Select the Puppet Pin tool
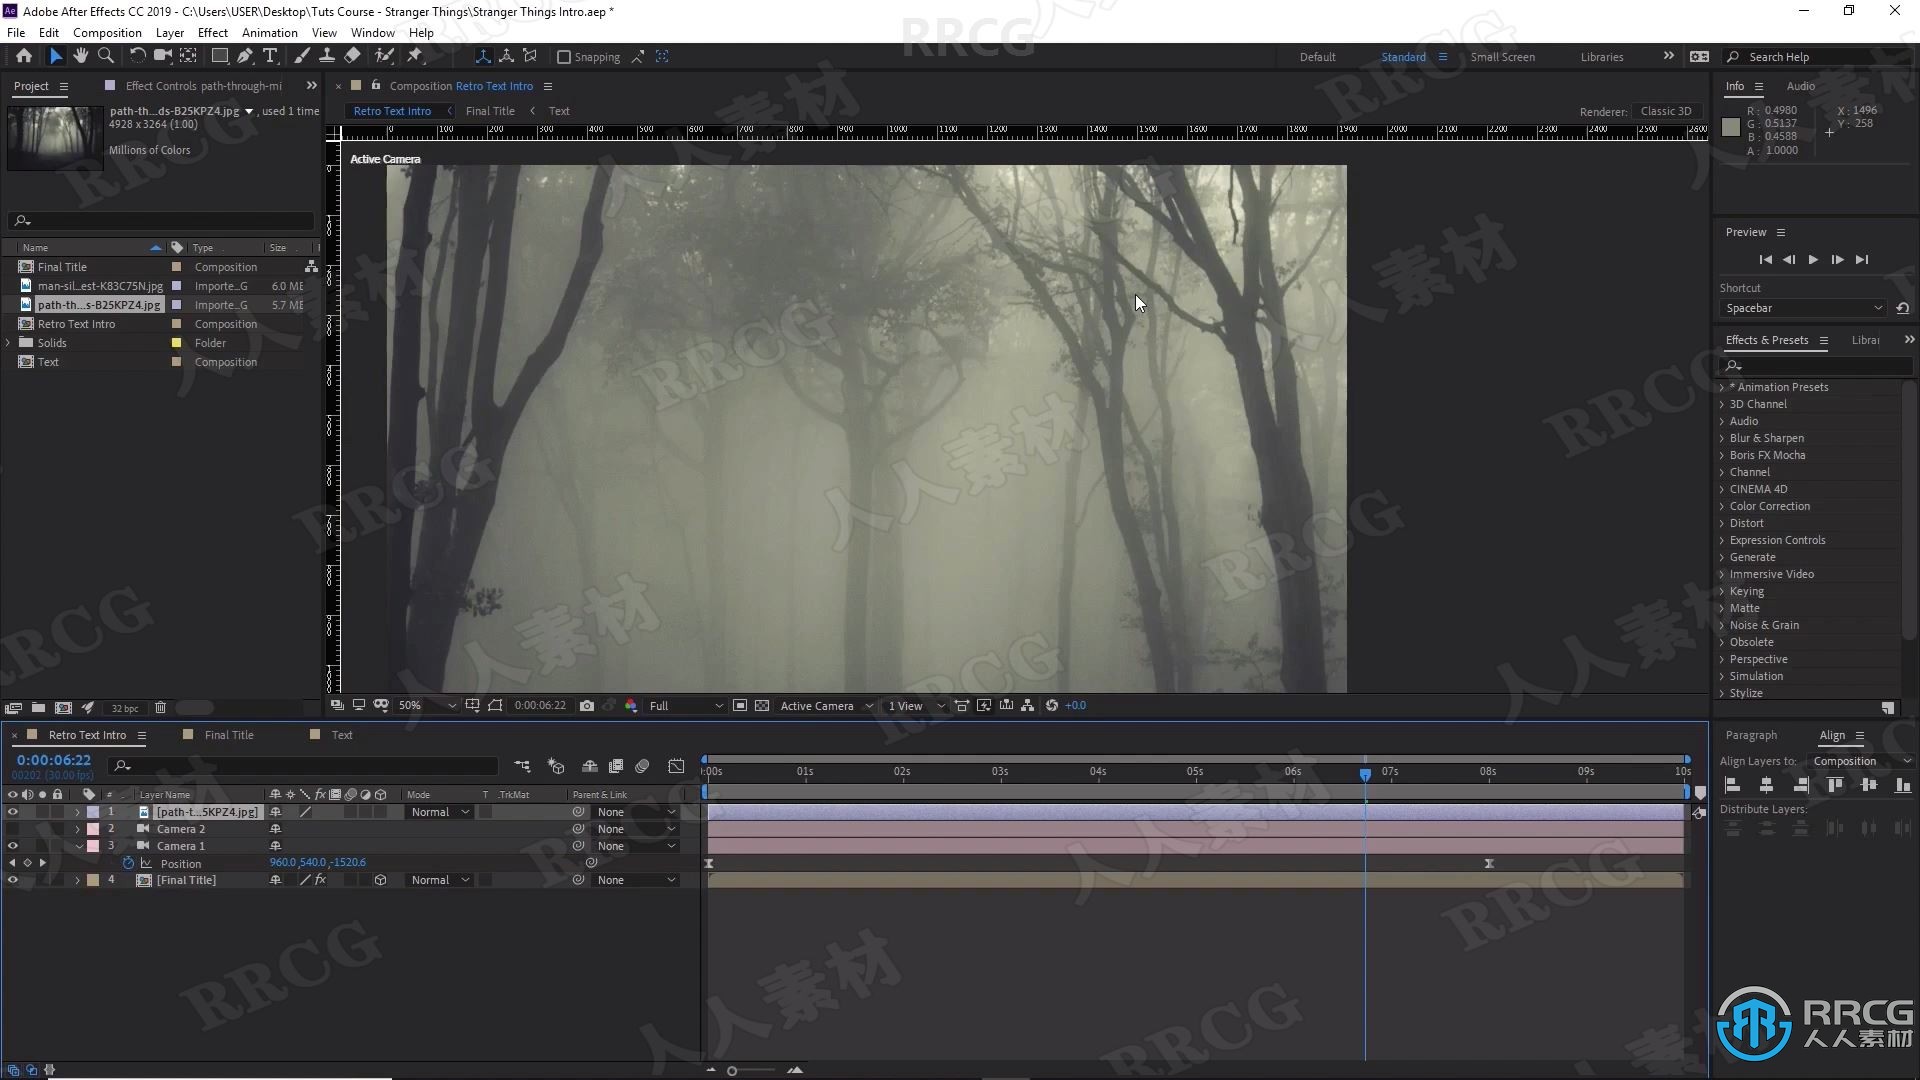The width and height of the screenshot is (1920, 1080). click(x=415, y=56)
